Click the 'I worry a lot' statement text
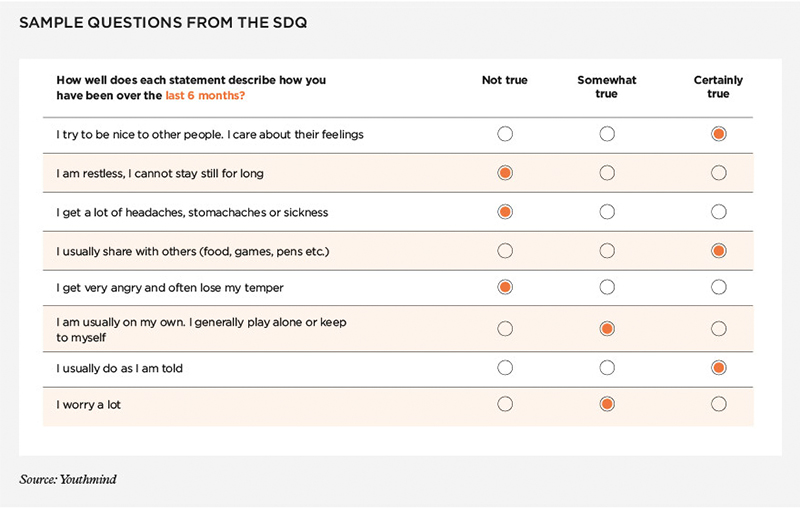 [x=89, y=405]
